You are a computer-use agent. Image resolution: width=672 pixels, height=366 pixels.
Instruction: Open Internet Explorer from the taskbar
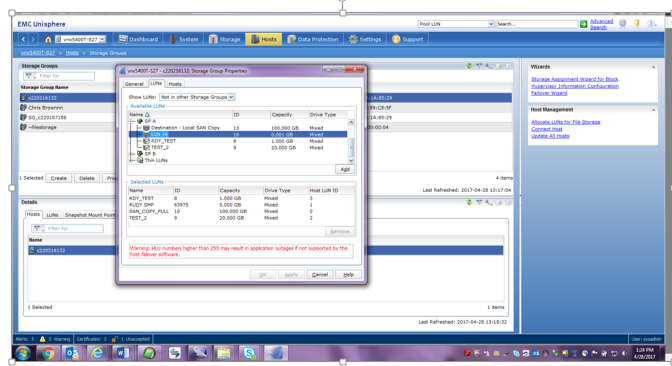tap(98, 353)
